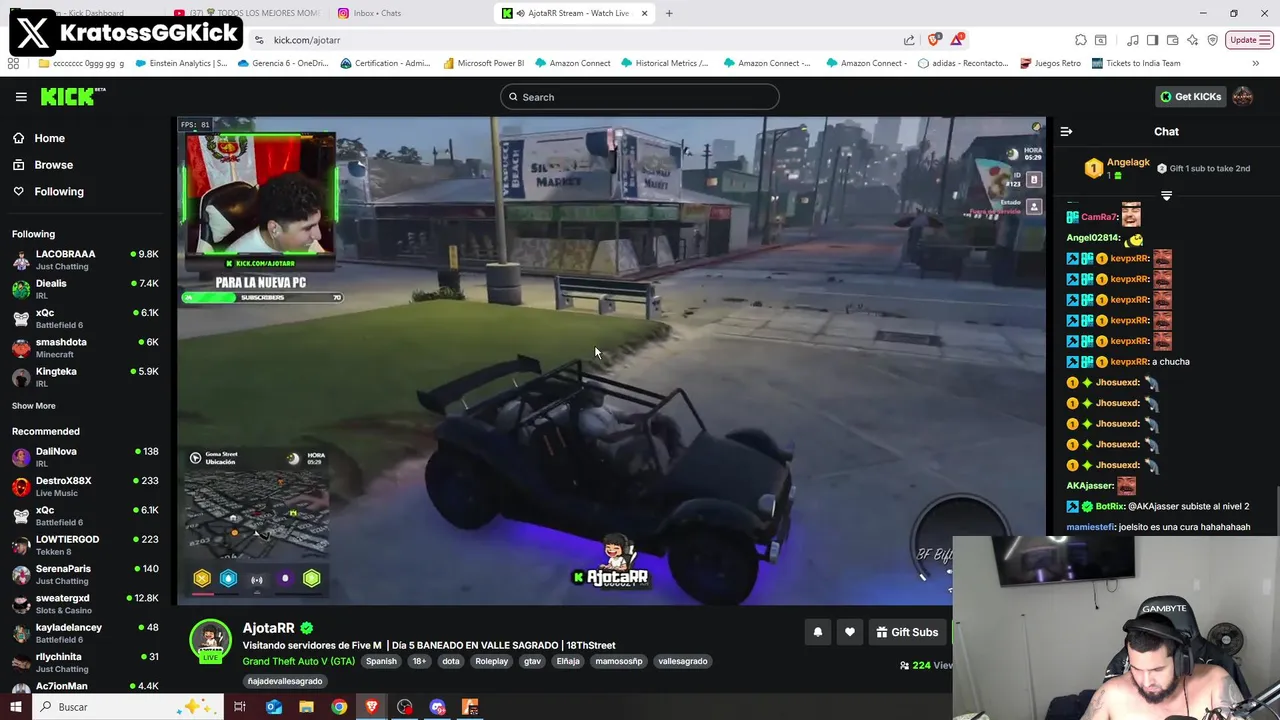Open LACOBRAAA channel in Following list
The height and width of the screenshot is (720, 1280).
click(x=85, y=260)
